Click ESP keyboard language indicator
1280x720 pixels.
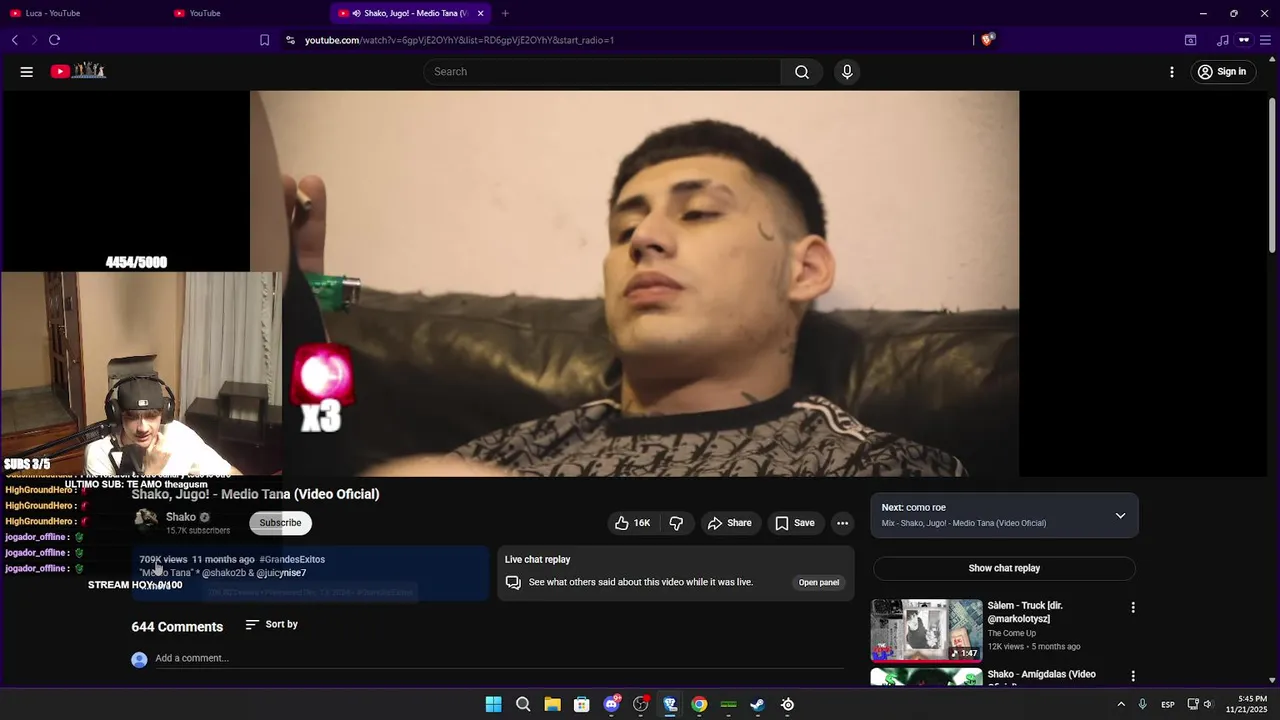coord(1168,705)
